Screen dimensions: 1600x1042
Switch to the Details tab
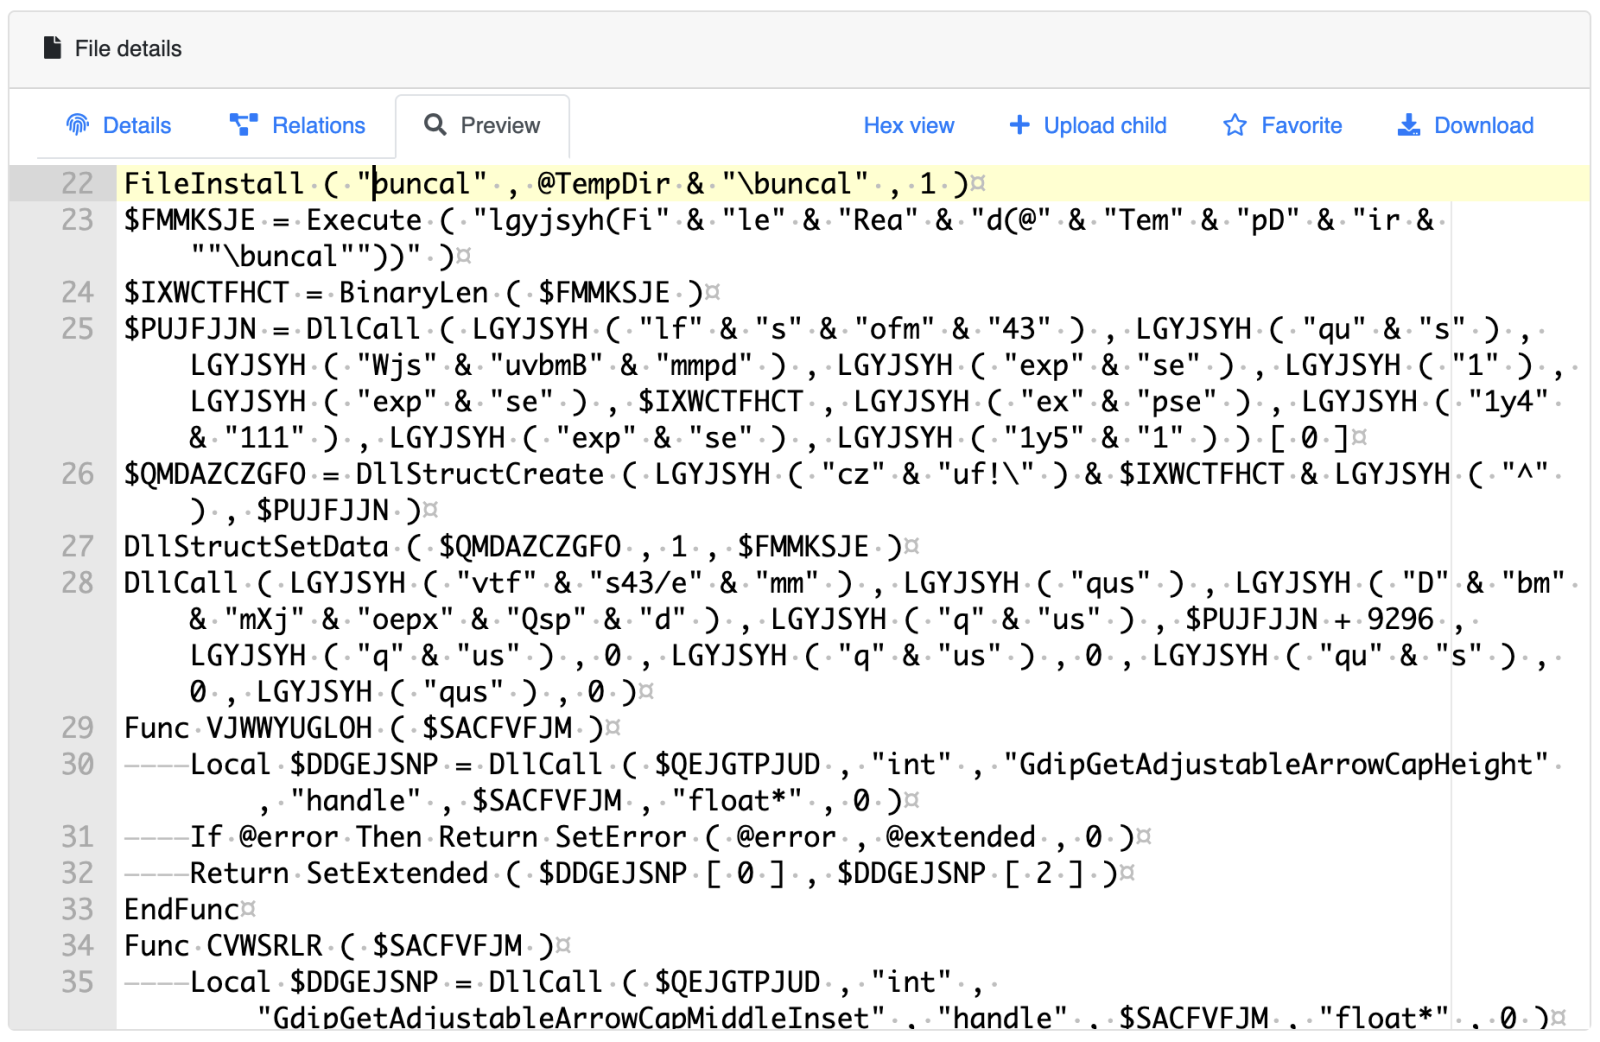[137, 125]
